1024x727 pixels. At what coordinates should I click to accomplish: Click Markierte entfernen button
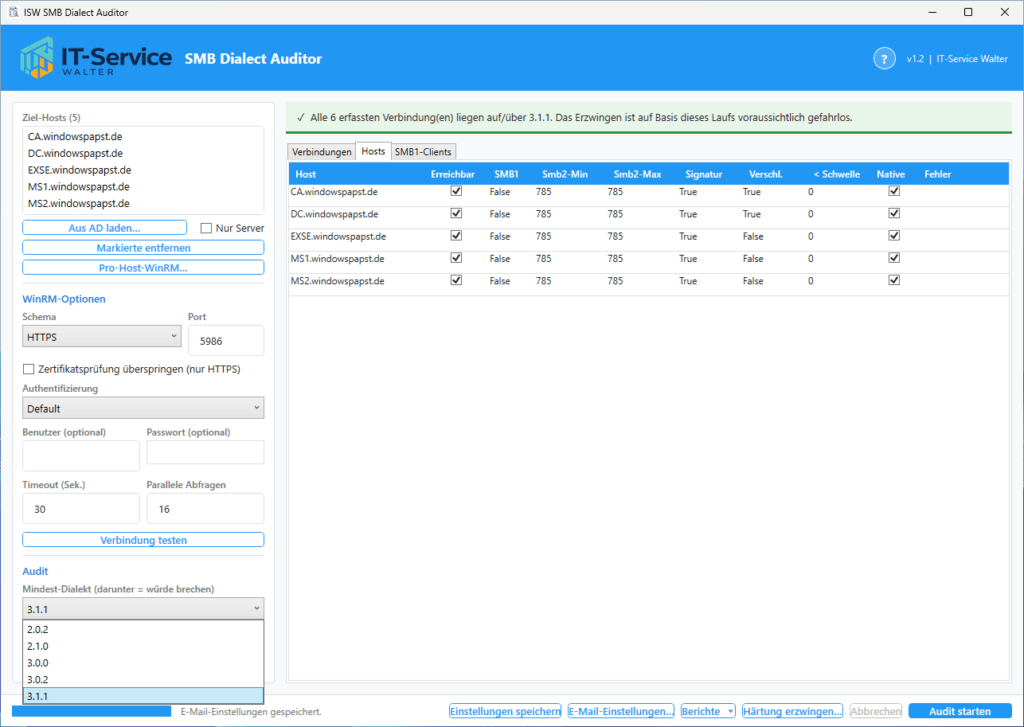click(x=143, y=248)
